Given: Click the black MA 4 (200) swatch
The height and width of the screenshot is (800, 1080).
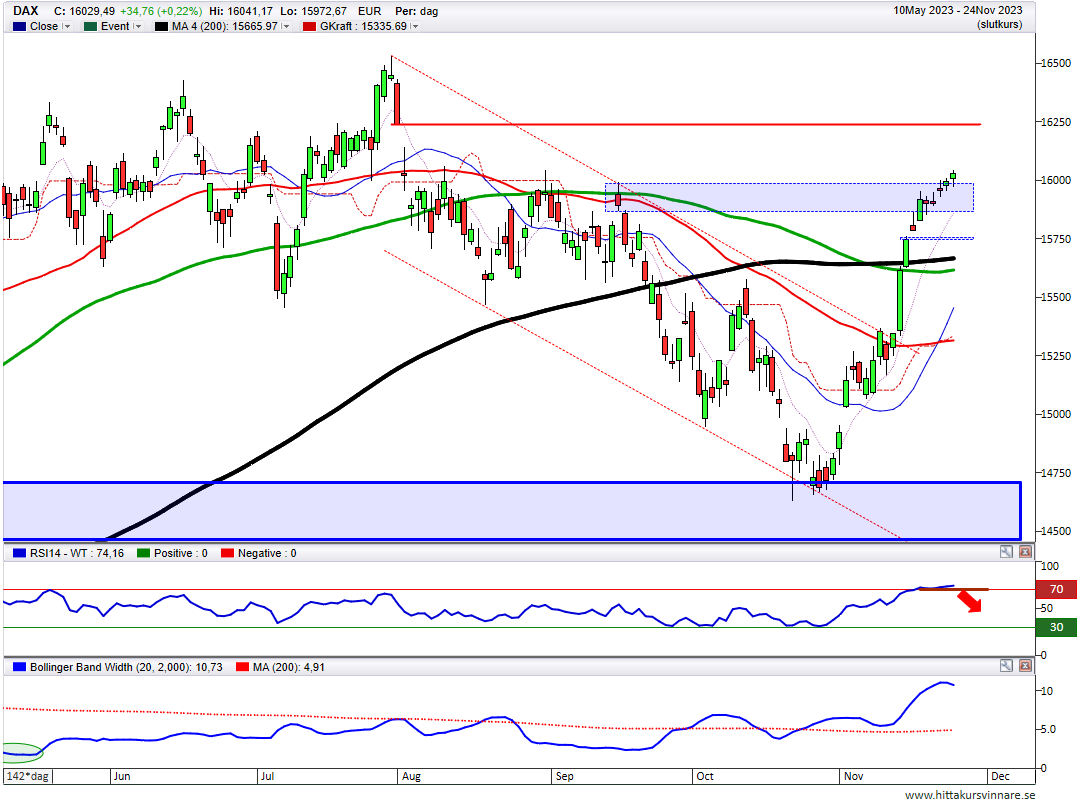Looking at the screenshot, I should point(161,26).
